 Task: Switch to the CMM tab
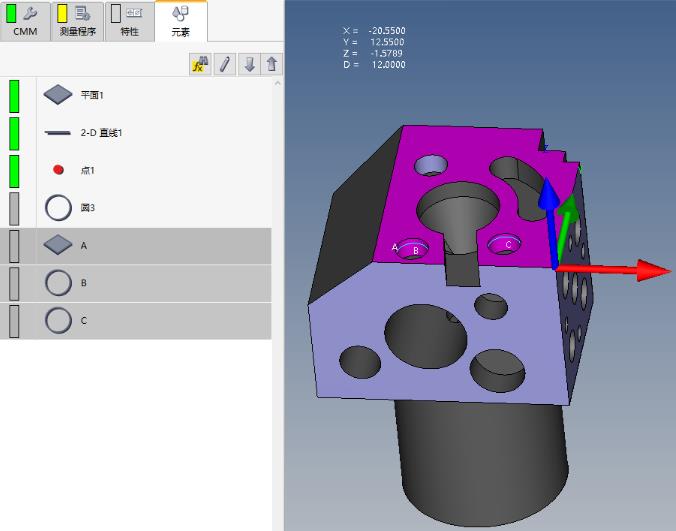point(25,21)
